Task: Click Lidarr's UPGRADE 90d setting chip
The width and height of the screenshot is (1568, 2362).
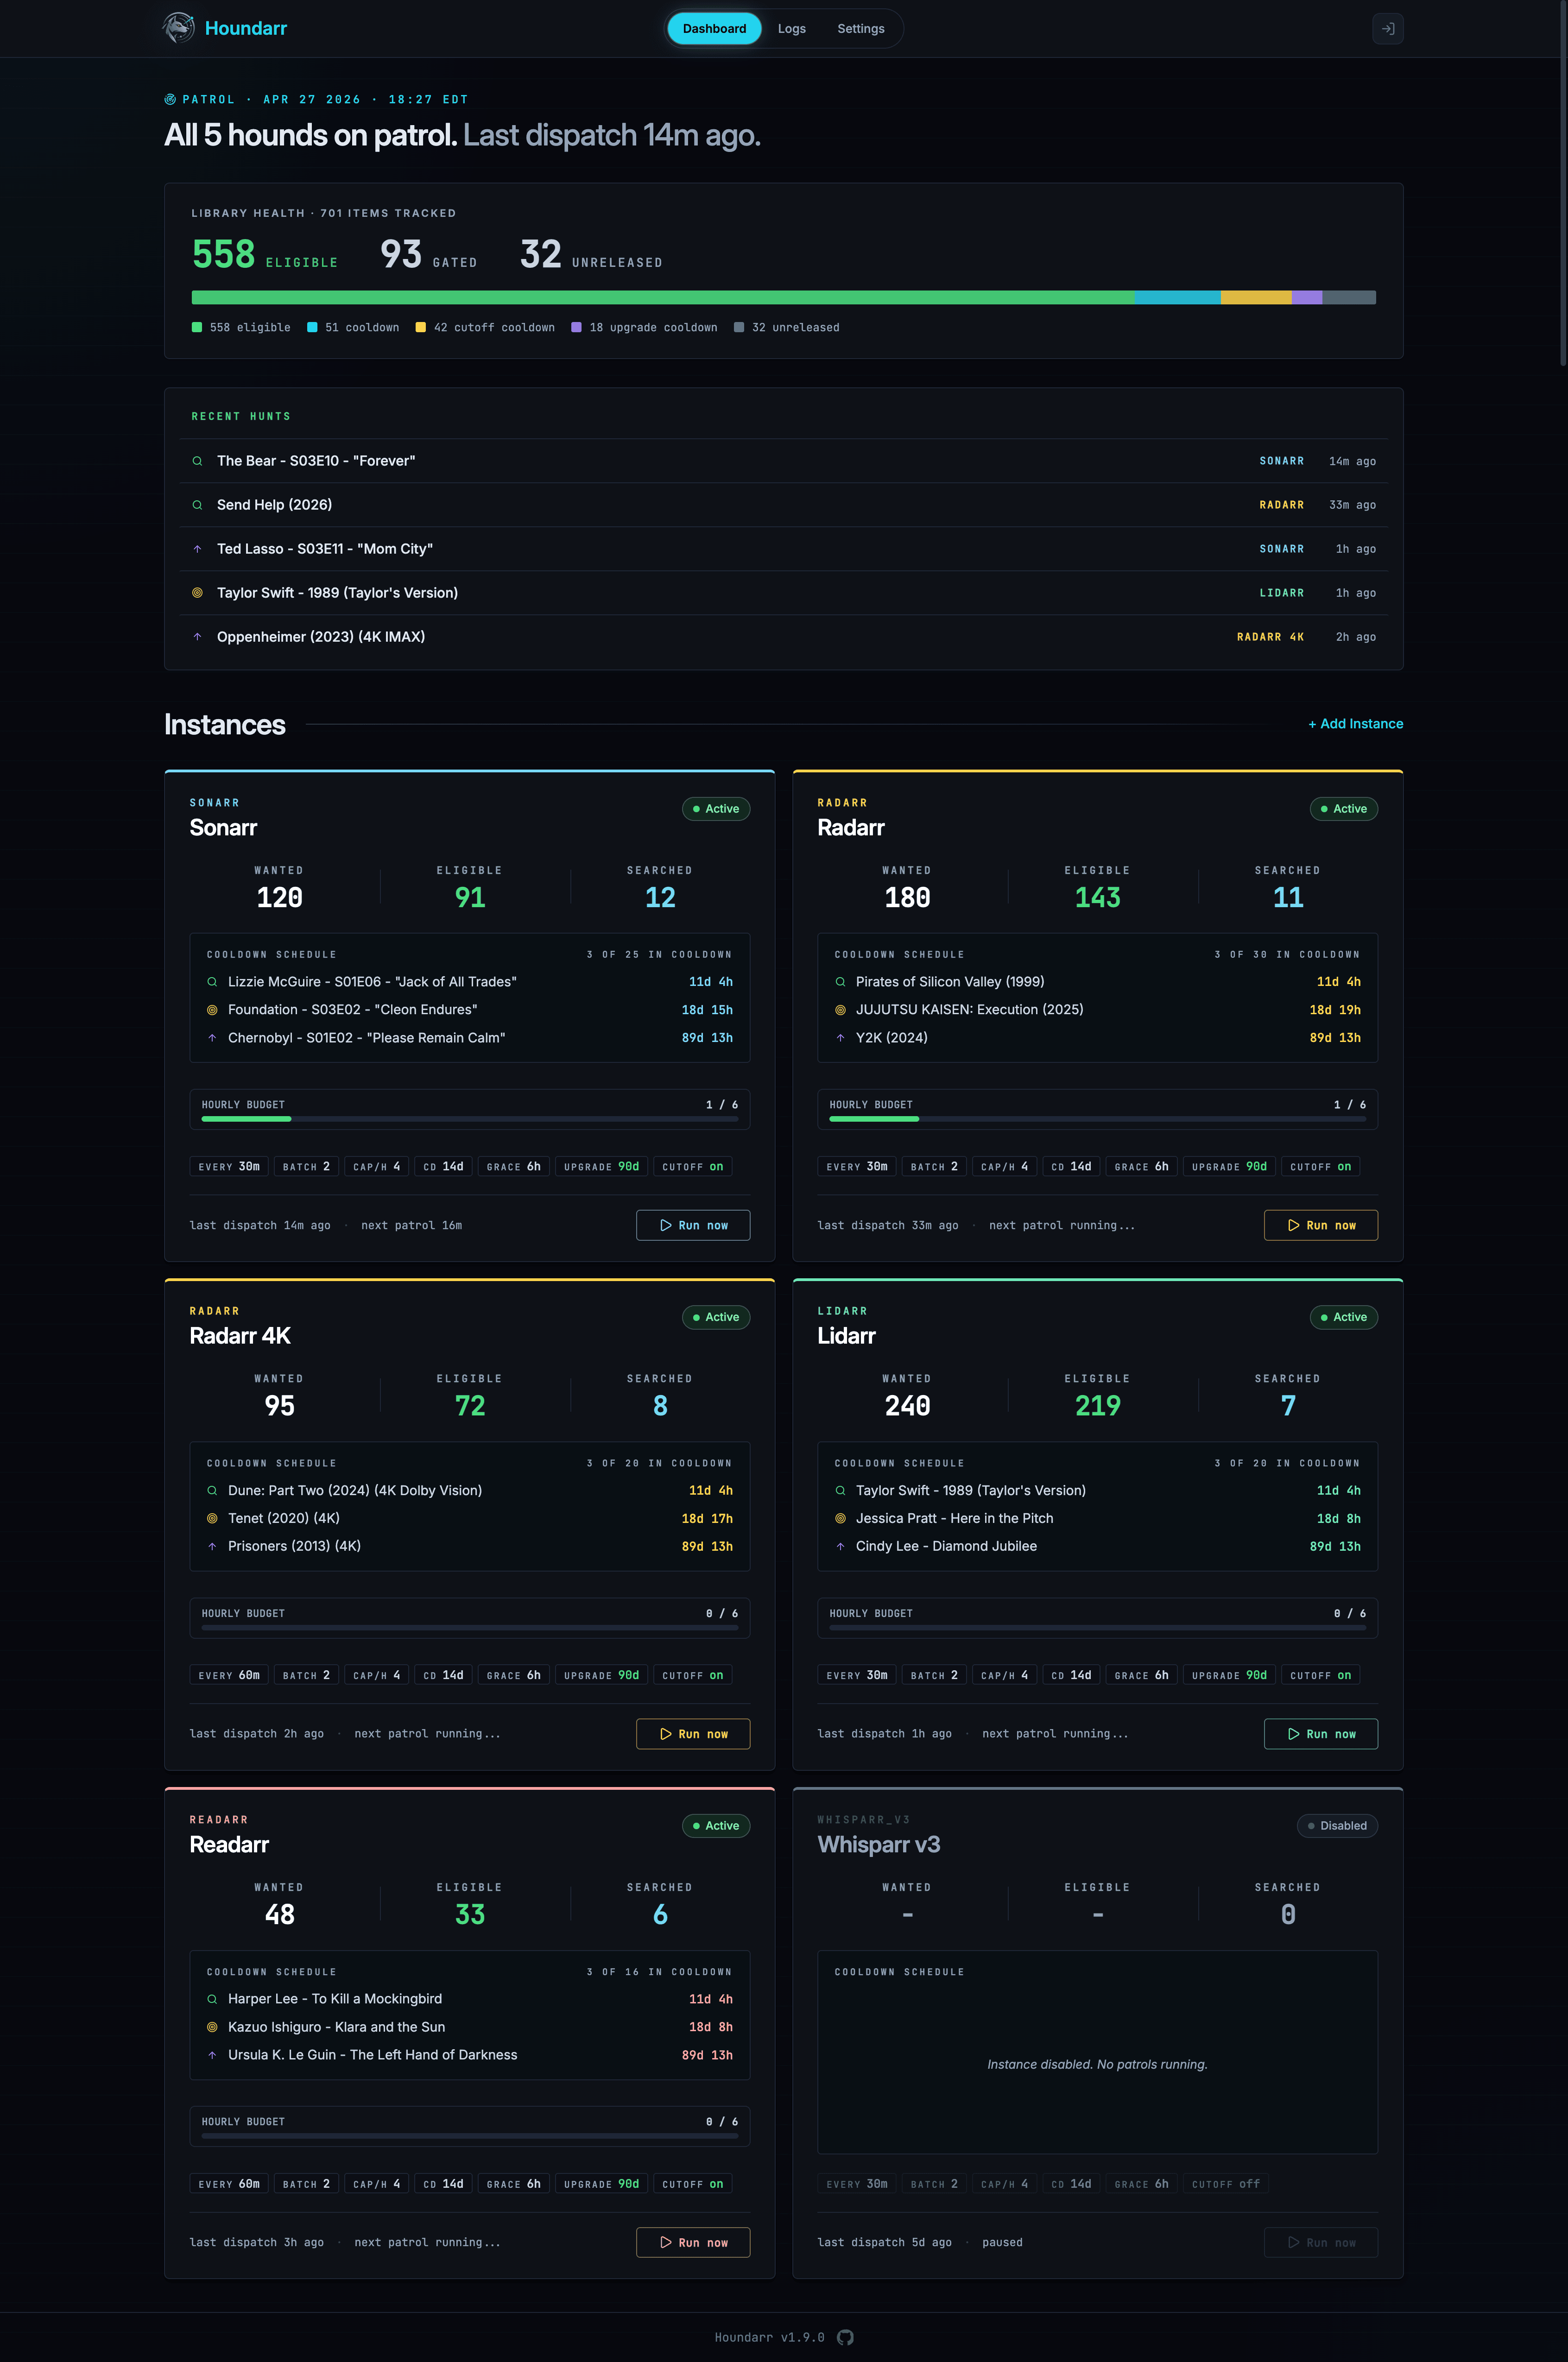Action: pyautogui.click(x=1229, y=1675)
